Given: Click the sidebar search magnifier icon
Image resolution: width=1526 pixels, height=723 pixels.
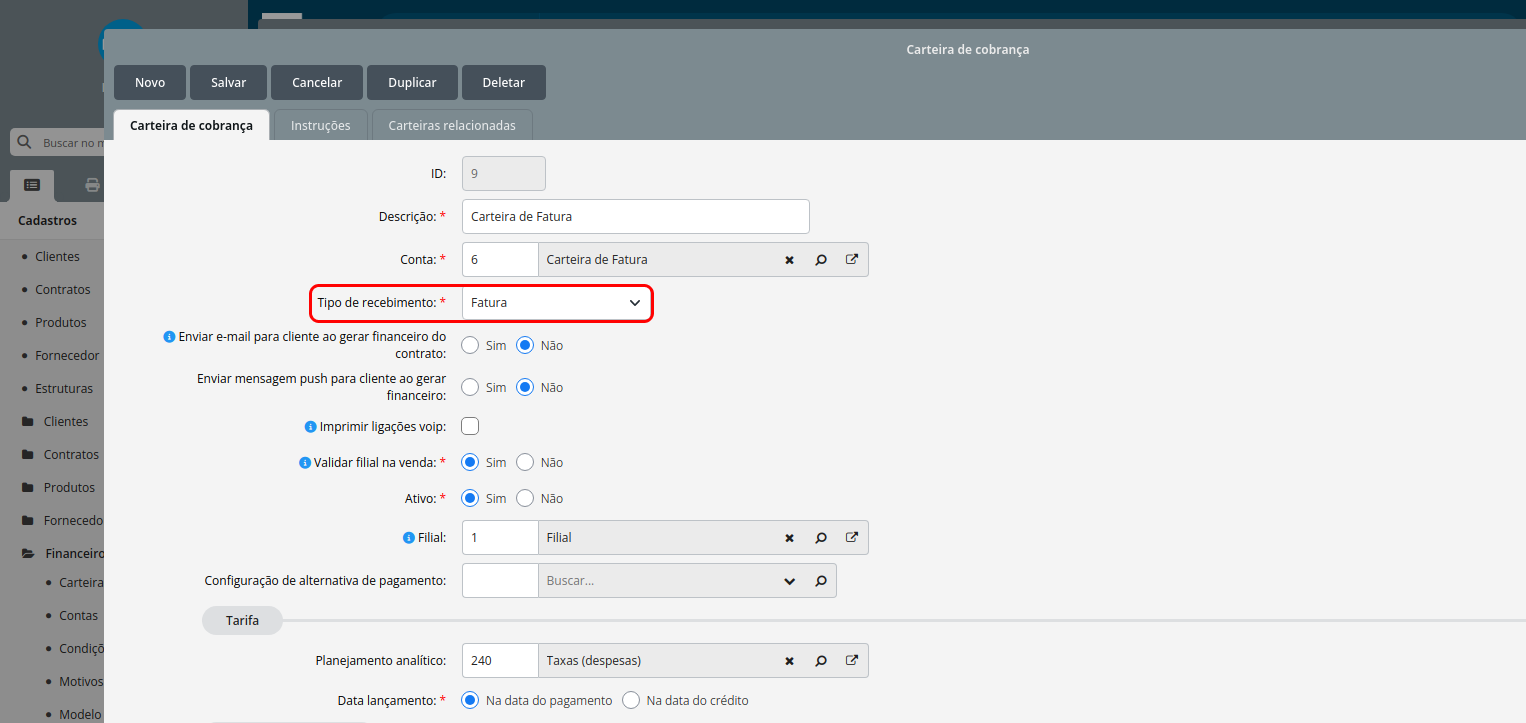Looking at the screenshot, I should (25, 142).
